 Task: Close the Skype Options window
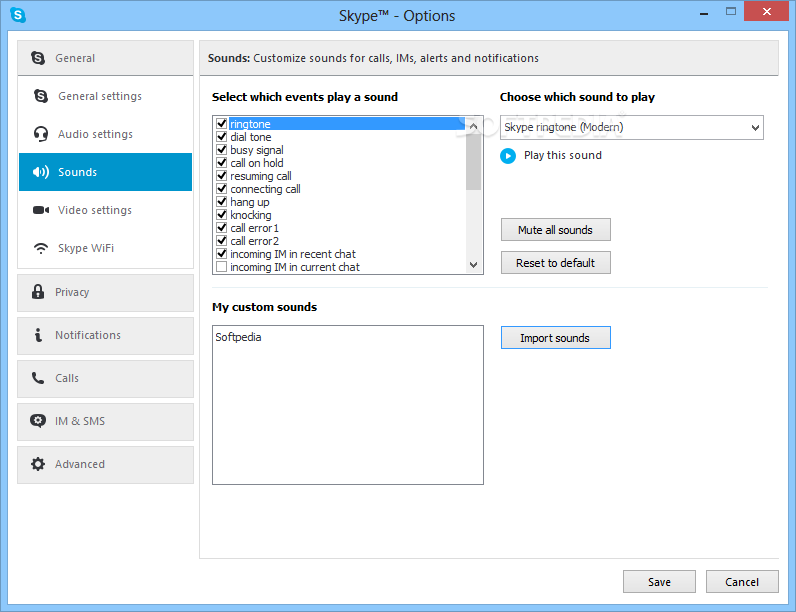click(x=767, y=11)
